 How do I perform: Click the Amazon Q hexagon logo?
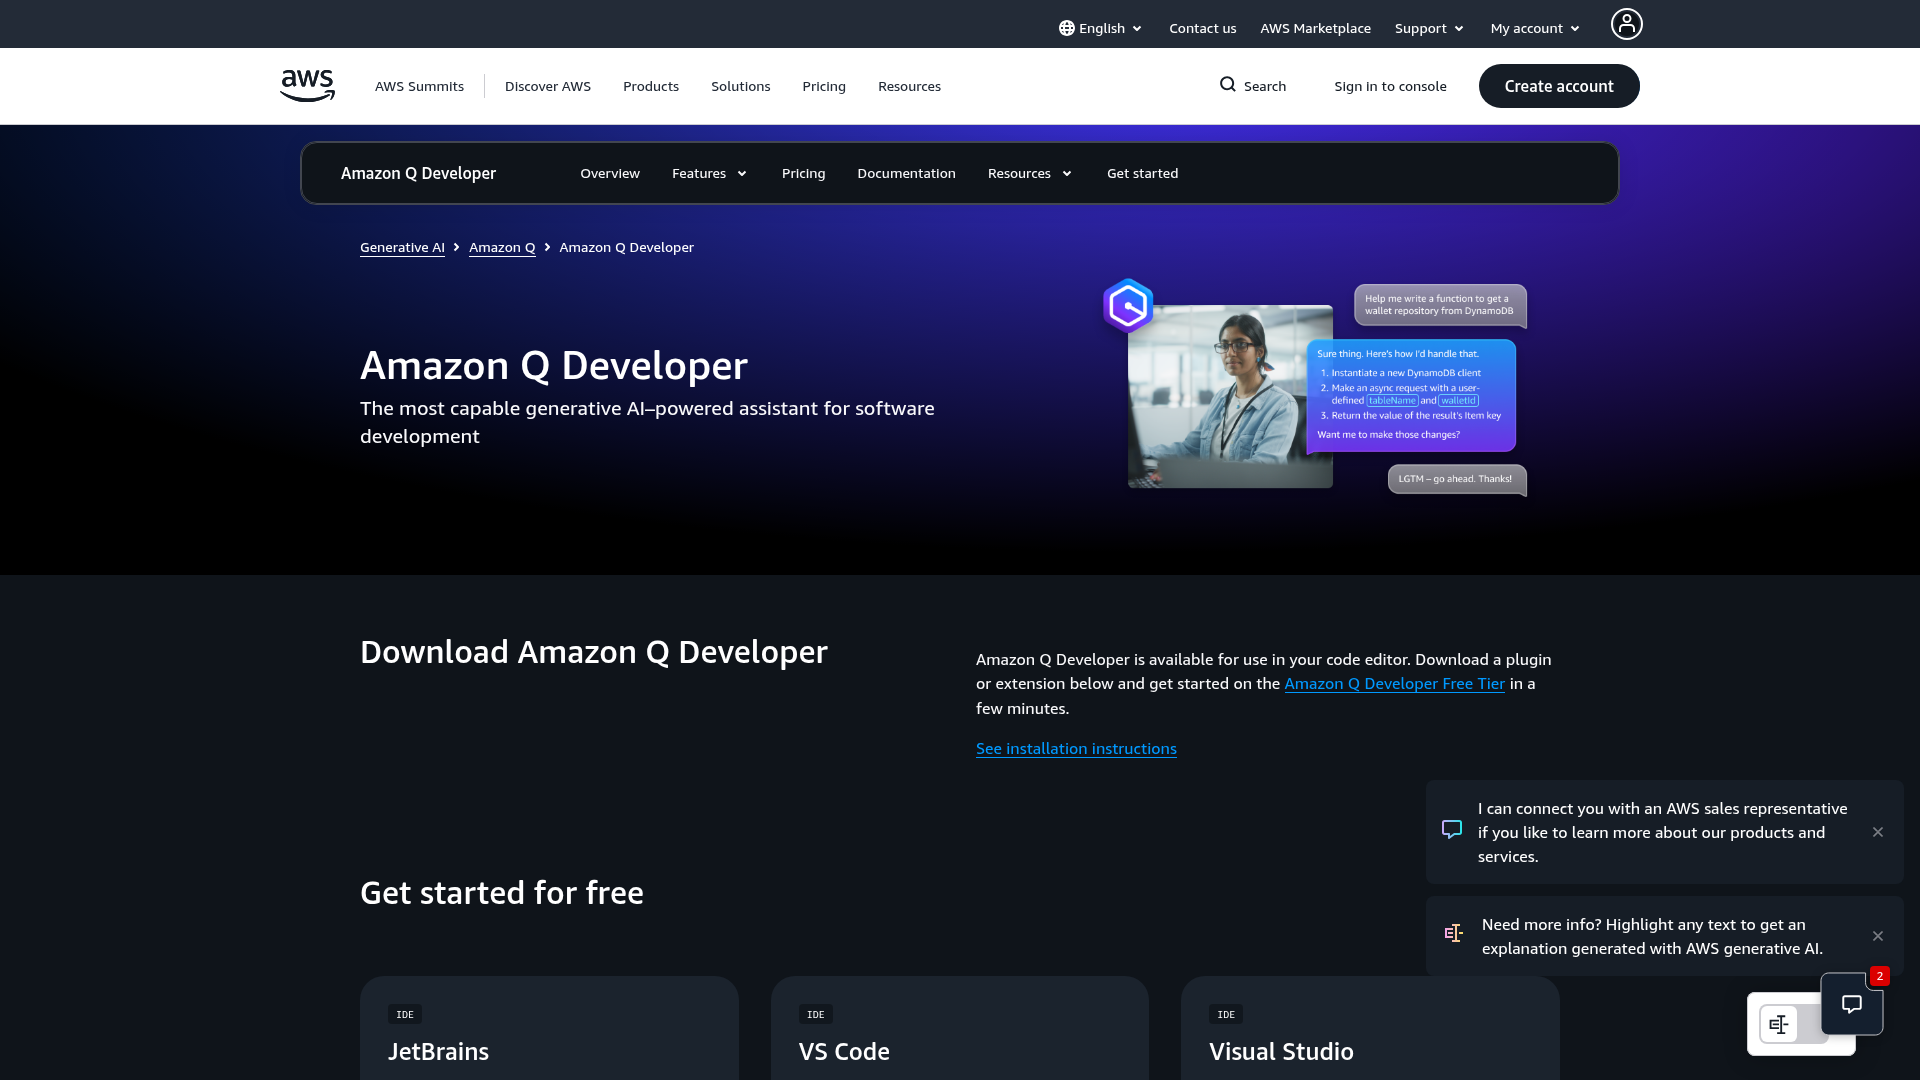coord(1128,305)
